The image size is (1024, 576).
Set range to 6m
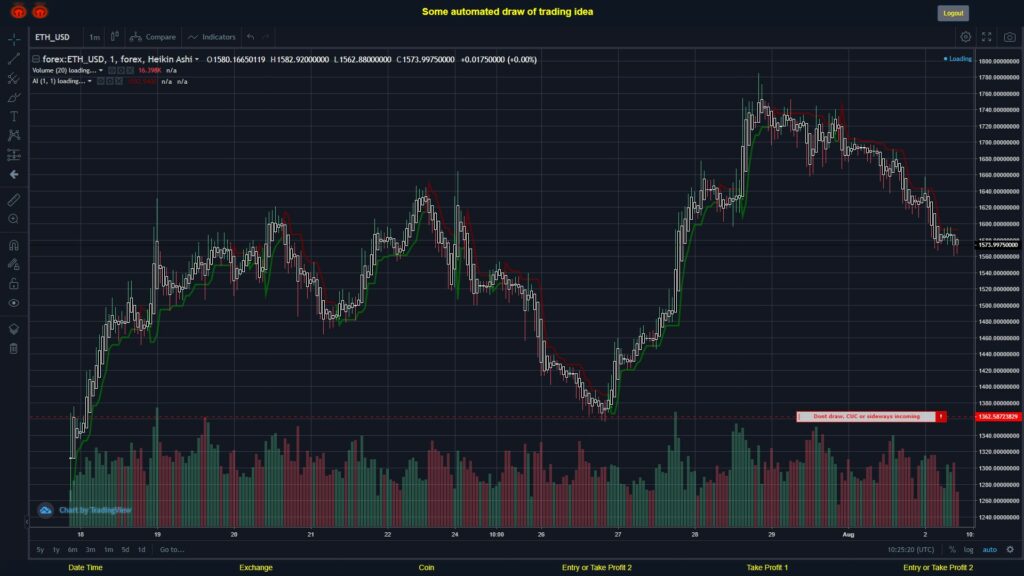(72, 550)
